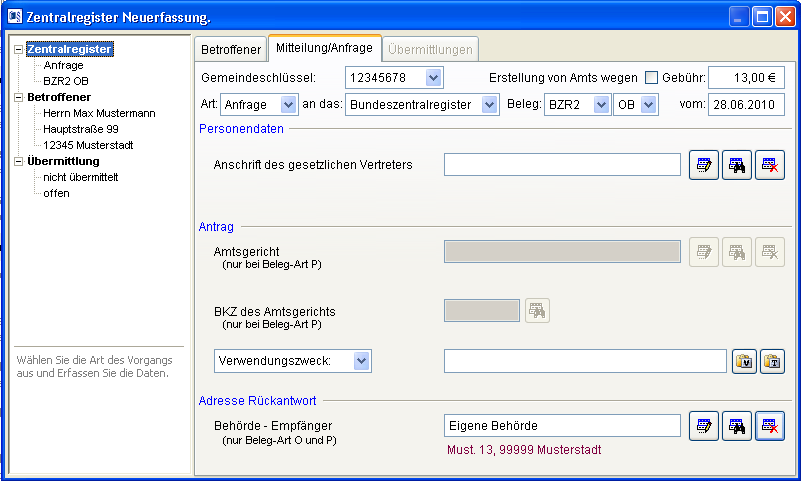This screenshot has height=481, width=801.
Task: Click delete icon for Behörde - Empfänger
Action: pos(770,426)
